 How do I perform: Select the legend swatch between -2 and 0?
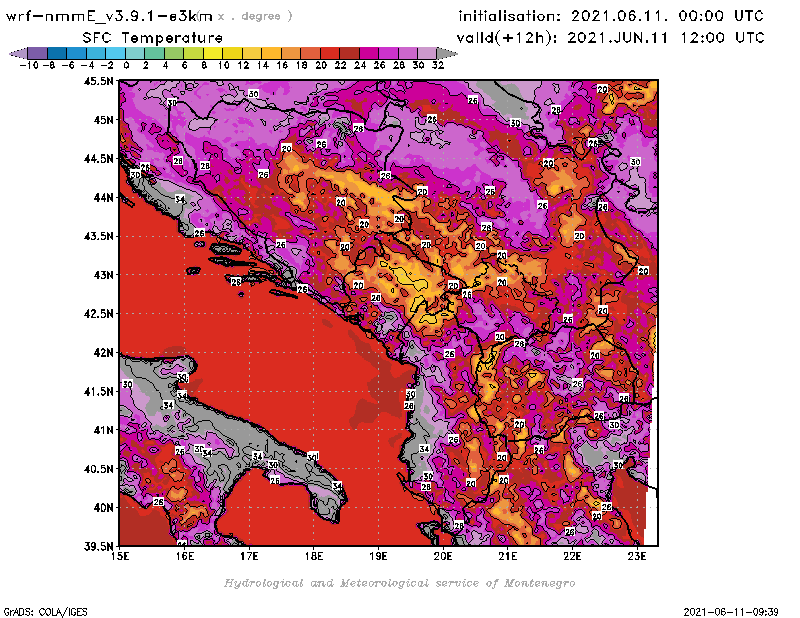[x=115, y=53]
